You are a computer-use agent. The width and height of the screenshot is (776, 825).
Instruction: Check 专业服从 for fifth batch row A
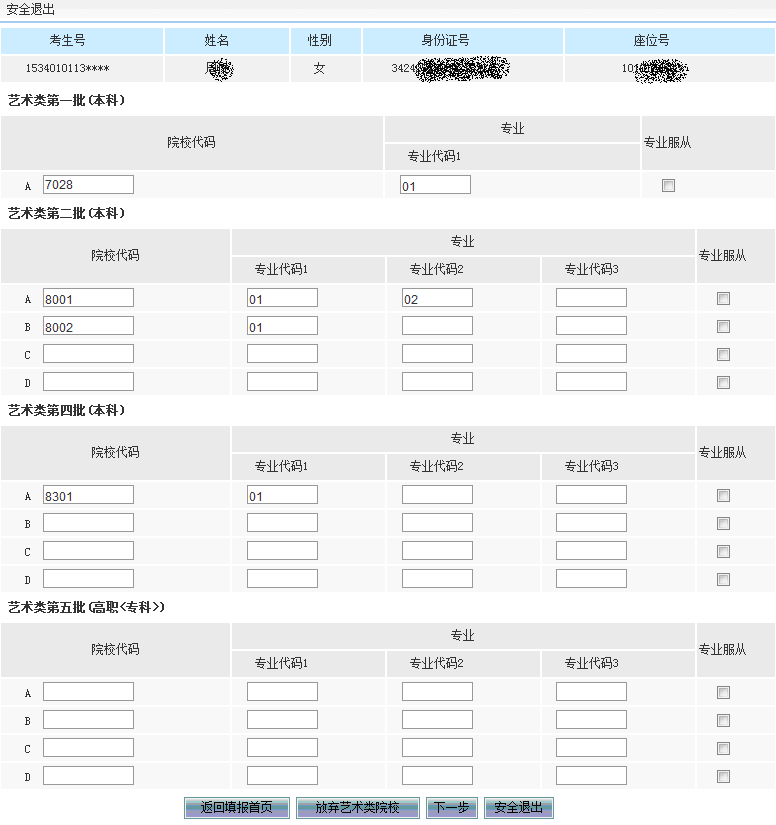(x=723, y=692)
